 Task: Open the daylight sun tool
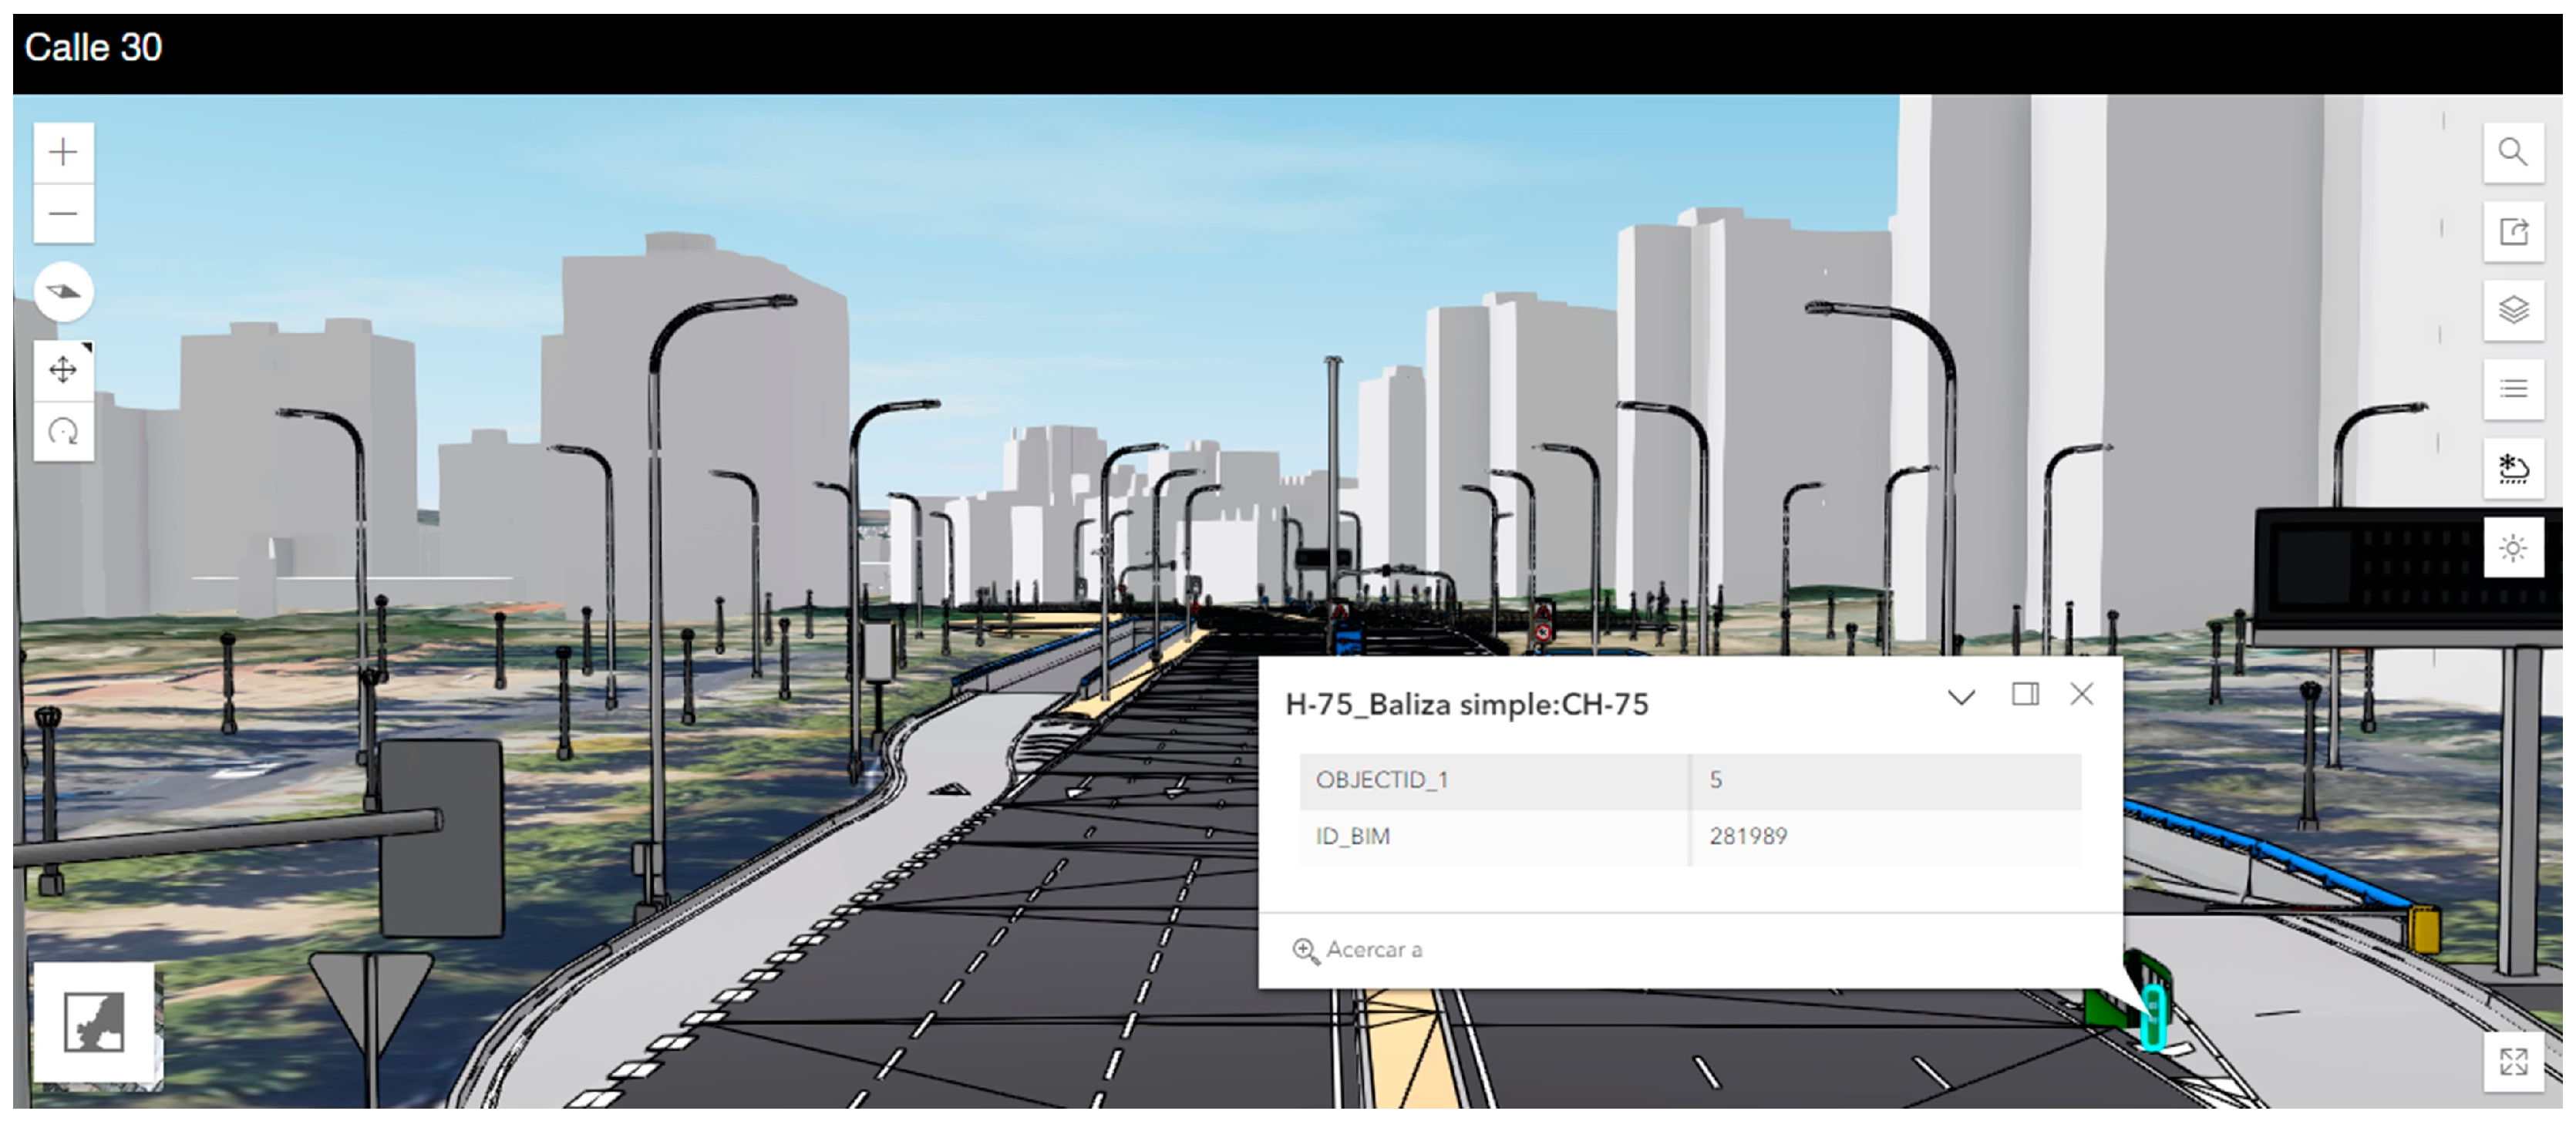2513,547
